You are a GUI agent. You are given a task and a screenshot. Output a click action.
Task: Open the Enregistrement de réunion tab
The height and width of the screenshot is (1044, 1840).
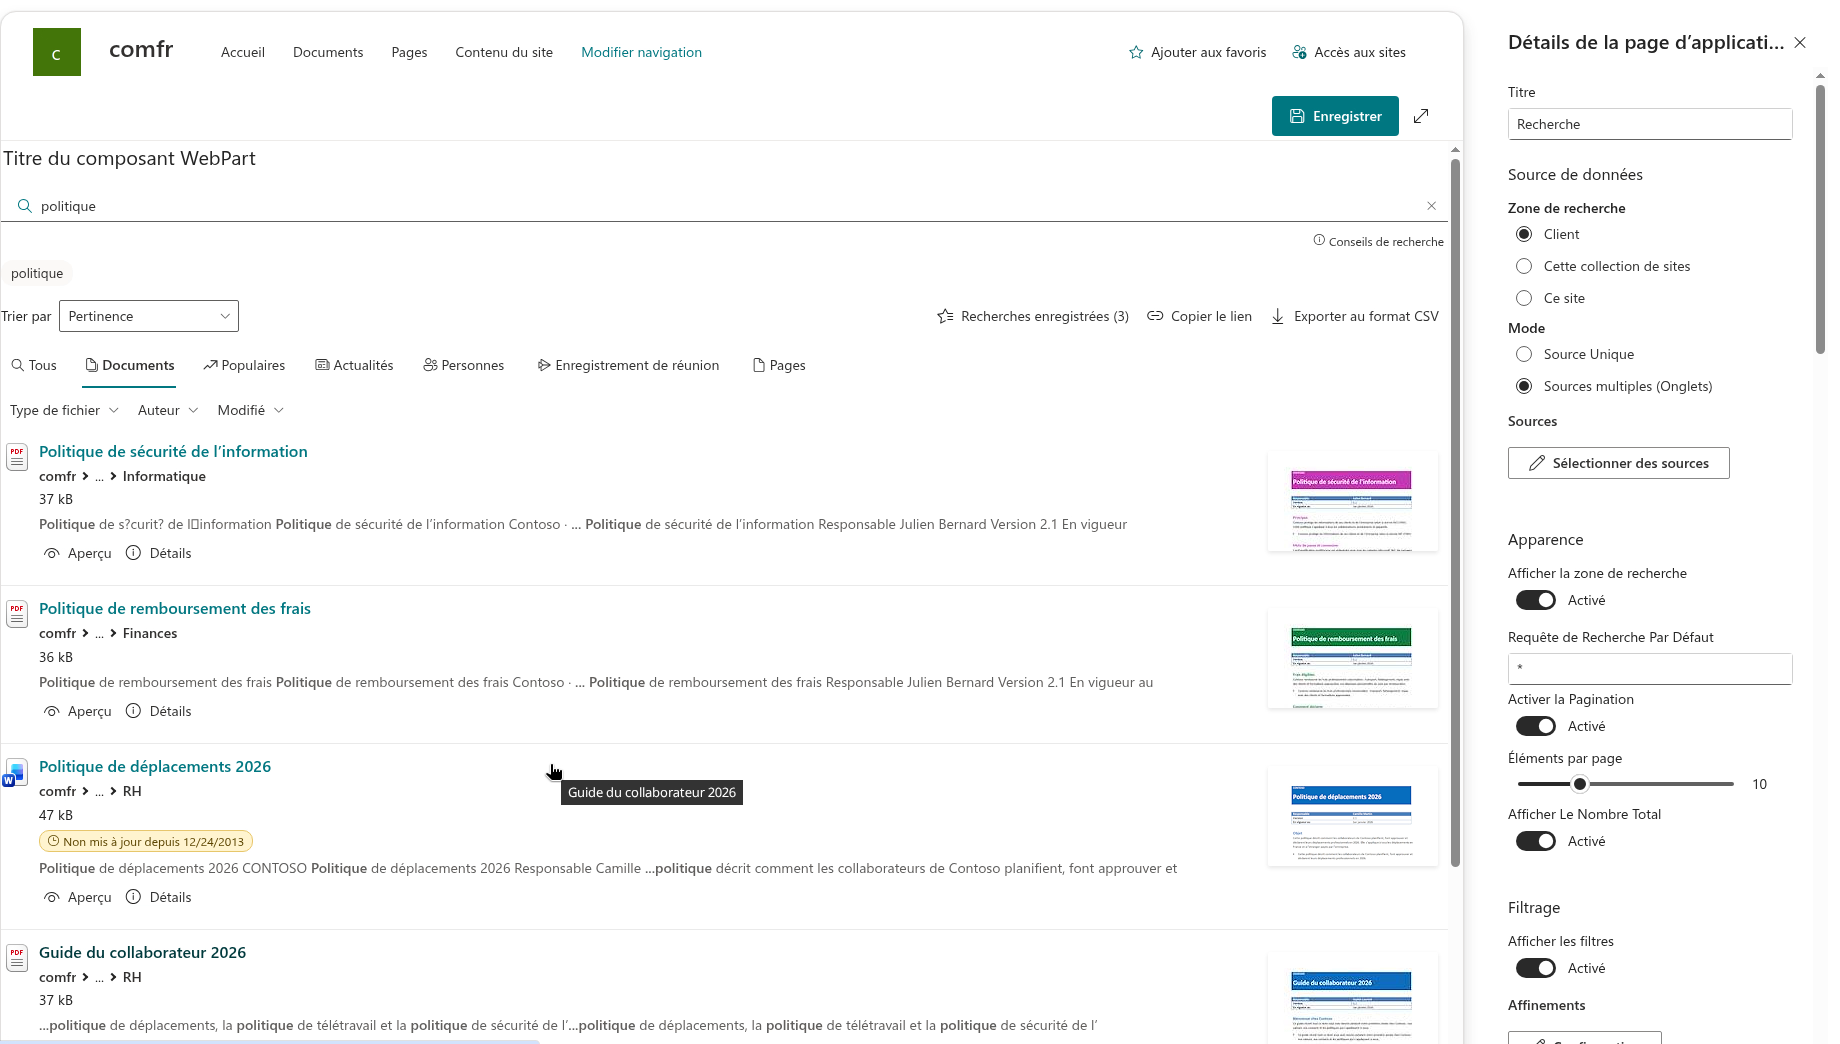(628, 365)
